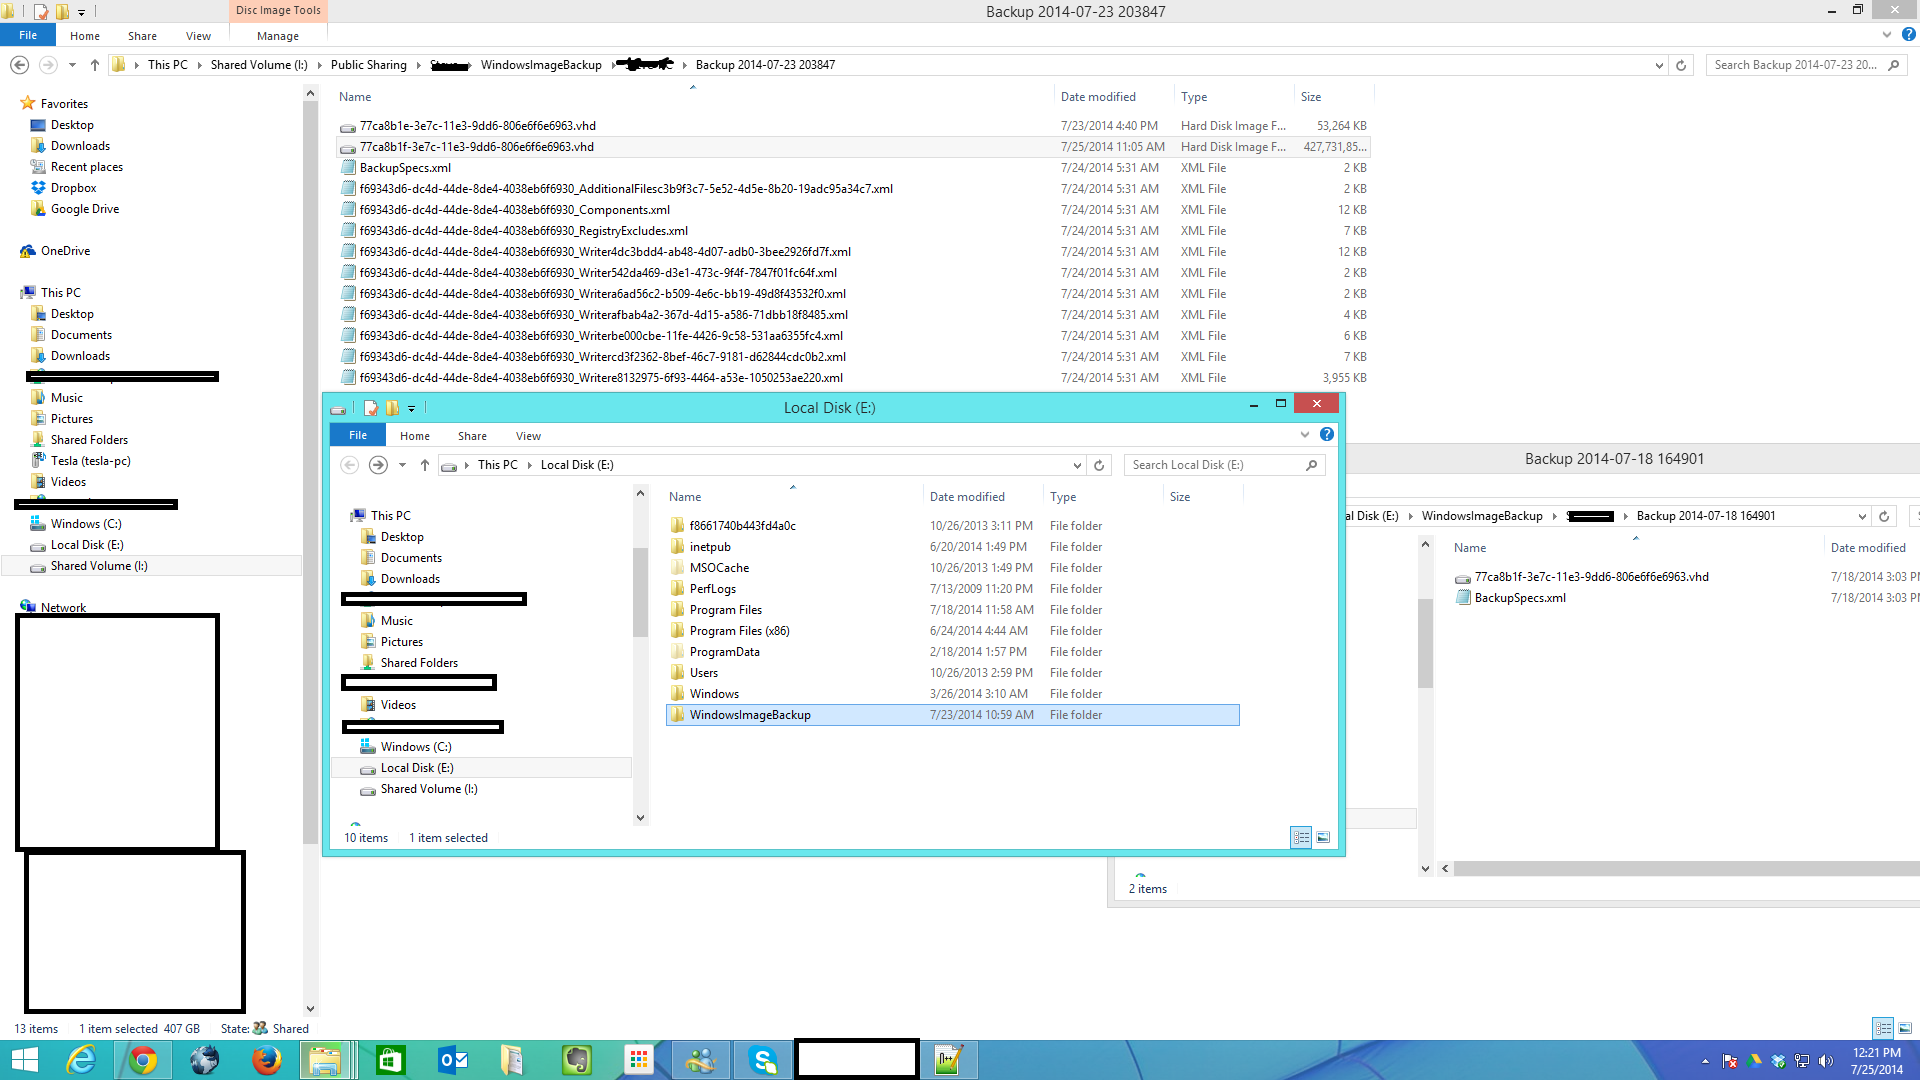Refresh the Local Disk (E:) address bar

tap(1098, 465)
